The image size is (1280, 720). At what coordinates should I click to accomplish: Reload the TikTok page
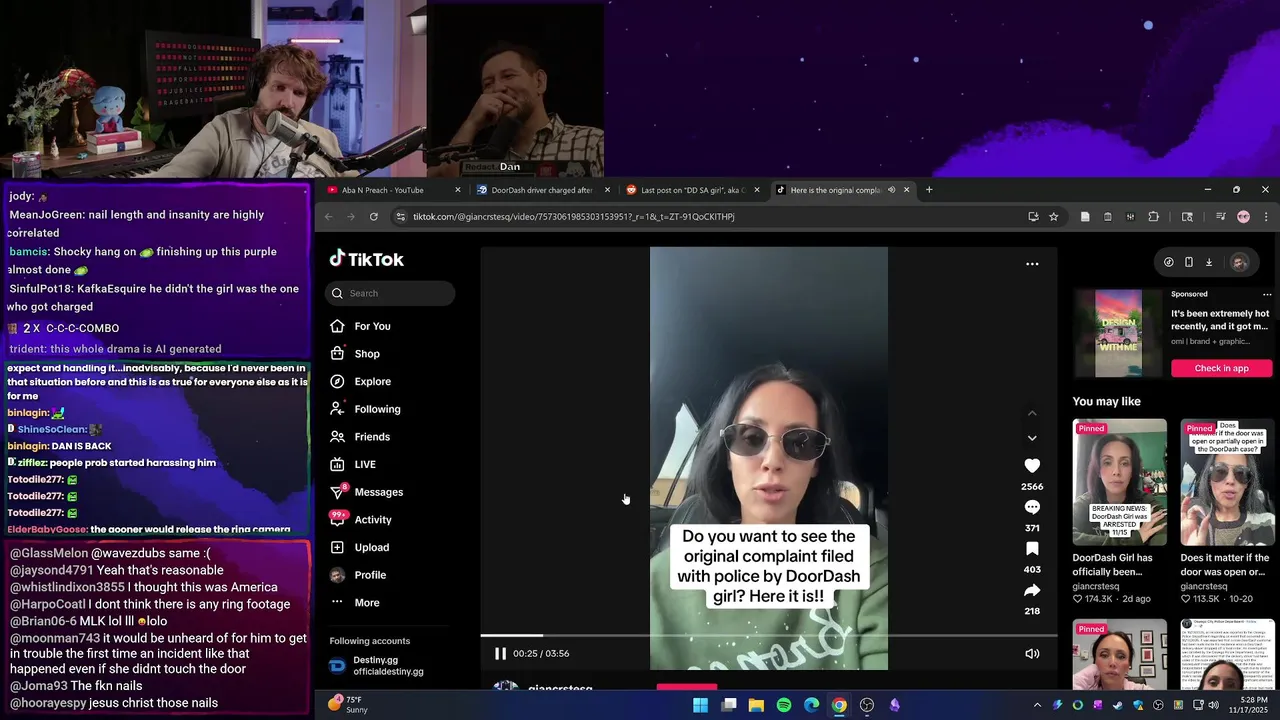pyautogui.click(x=374, y=217)
